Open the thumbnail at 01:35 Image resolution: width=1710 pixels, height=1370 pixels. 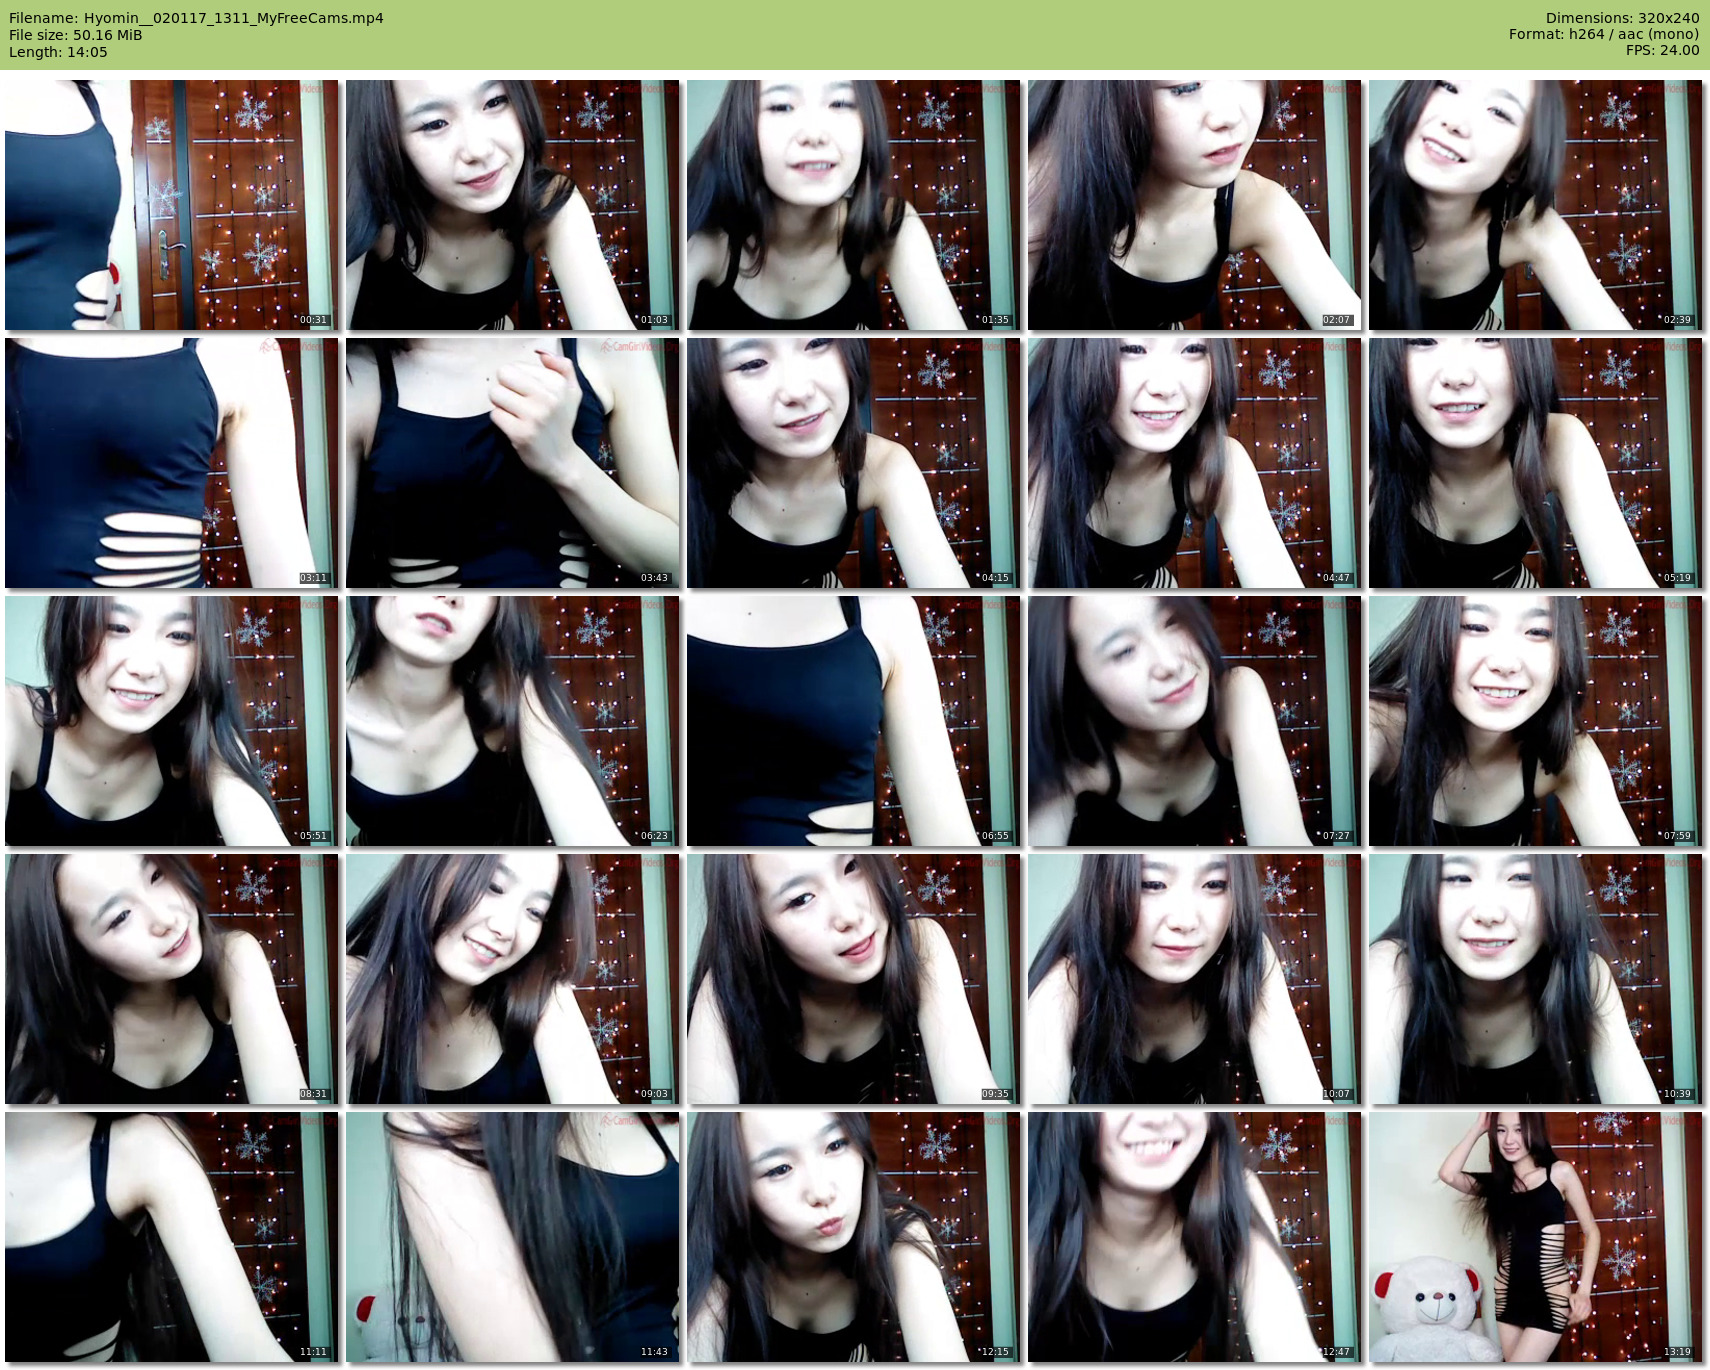pyautogui.click(x=853, y=205)
